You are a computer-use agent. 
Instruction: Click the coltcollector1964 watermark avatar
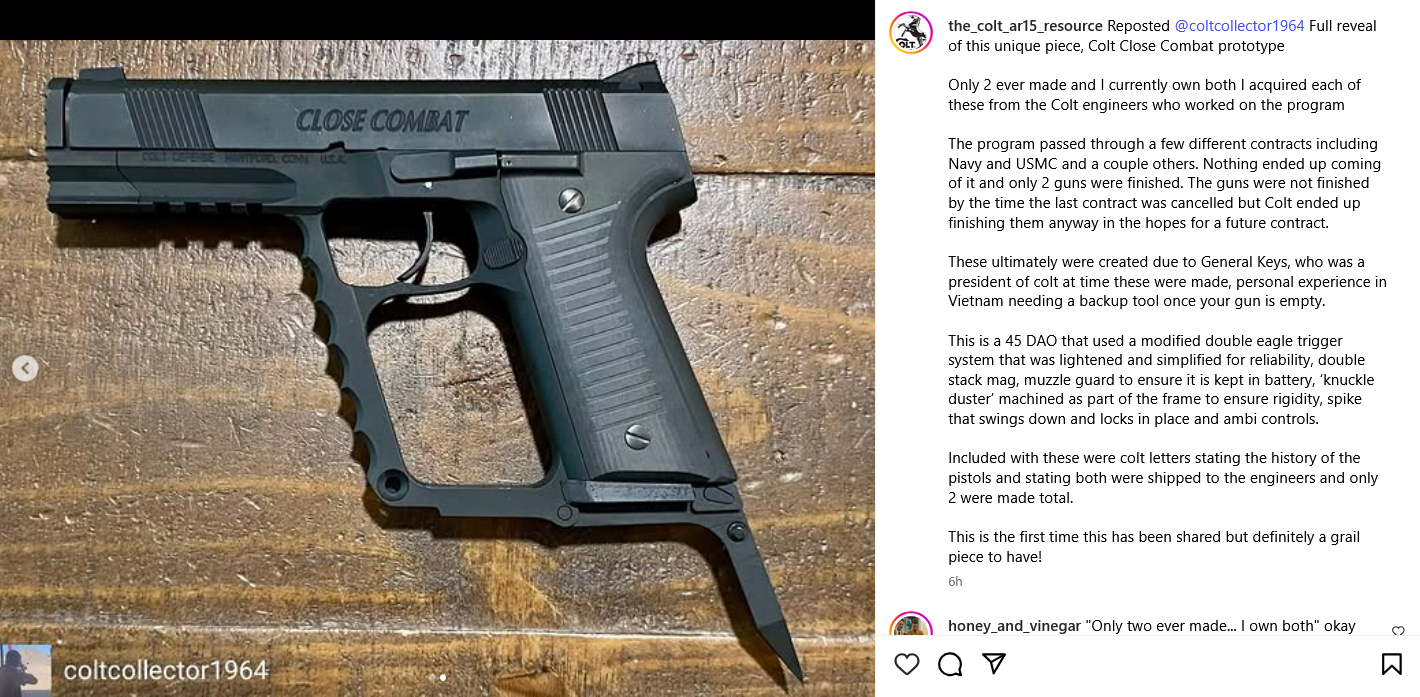point(26,670)
